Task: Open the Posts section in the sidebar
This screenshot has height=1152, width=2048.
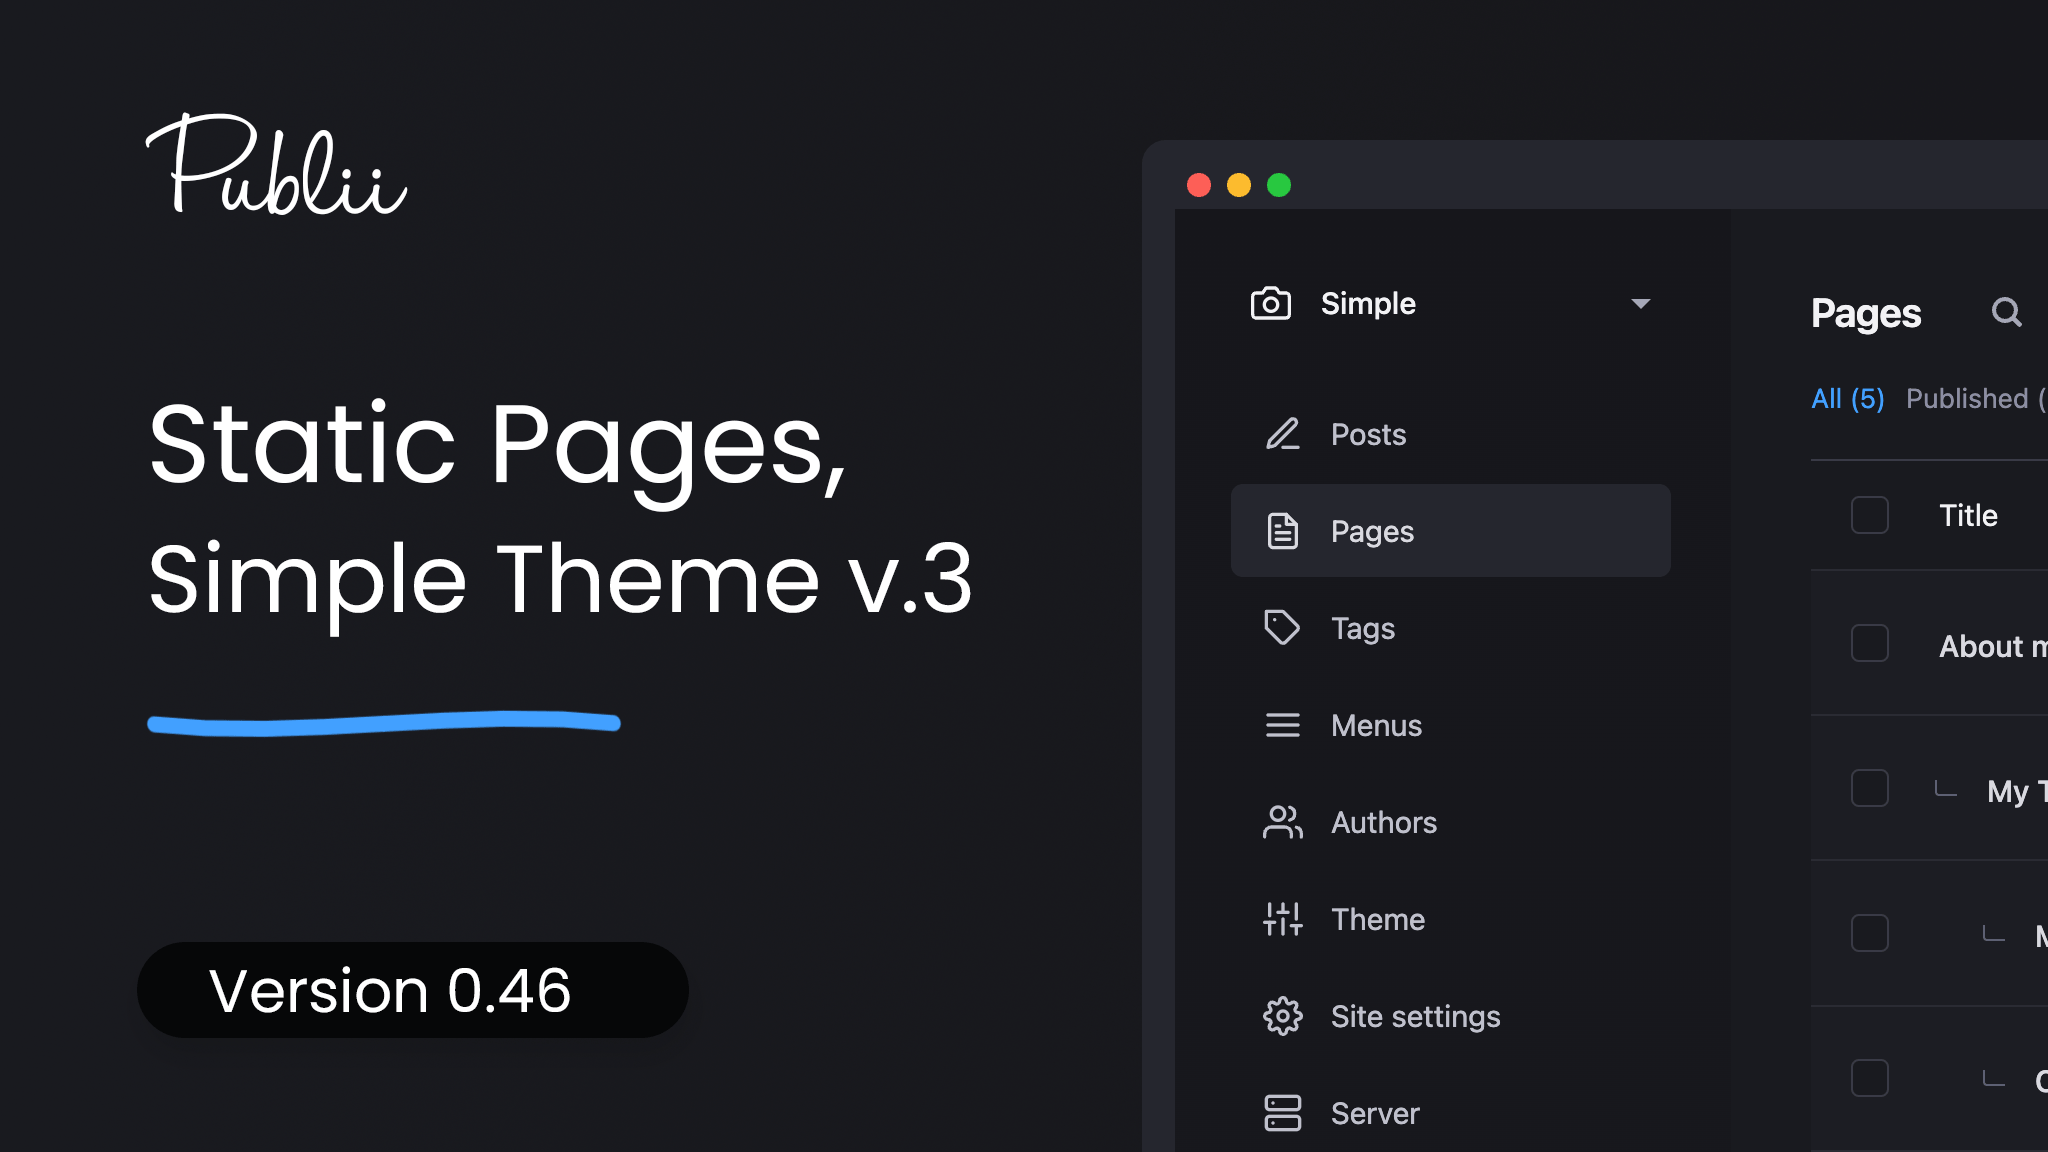Action: coord(1367,434)
